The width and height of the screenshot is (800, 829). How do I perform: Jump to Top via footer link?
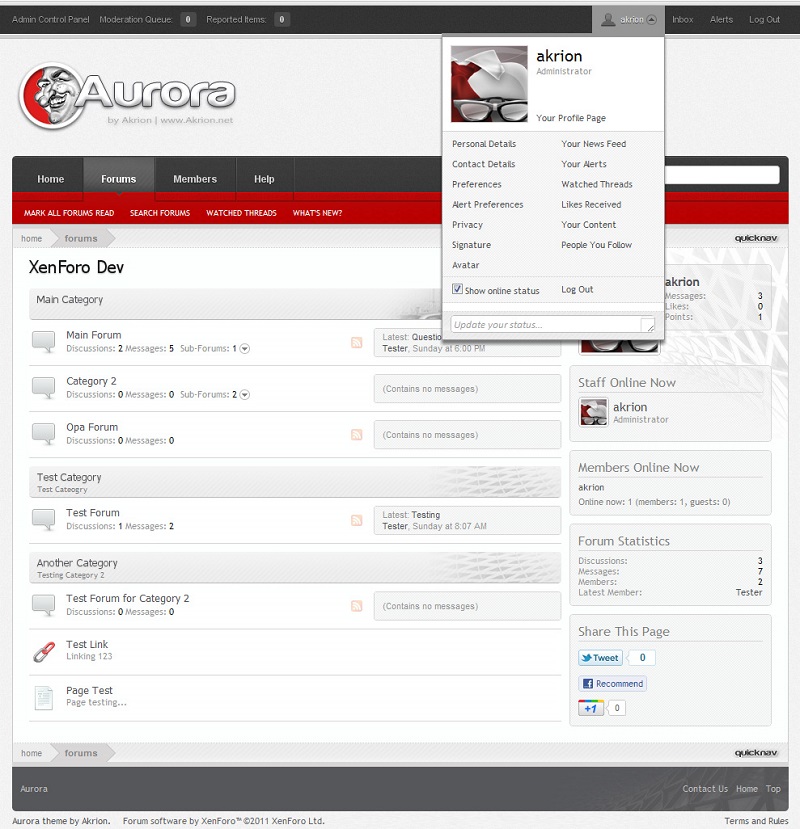pos(773,789)
